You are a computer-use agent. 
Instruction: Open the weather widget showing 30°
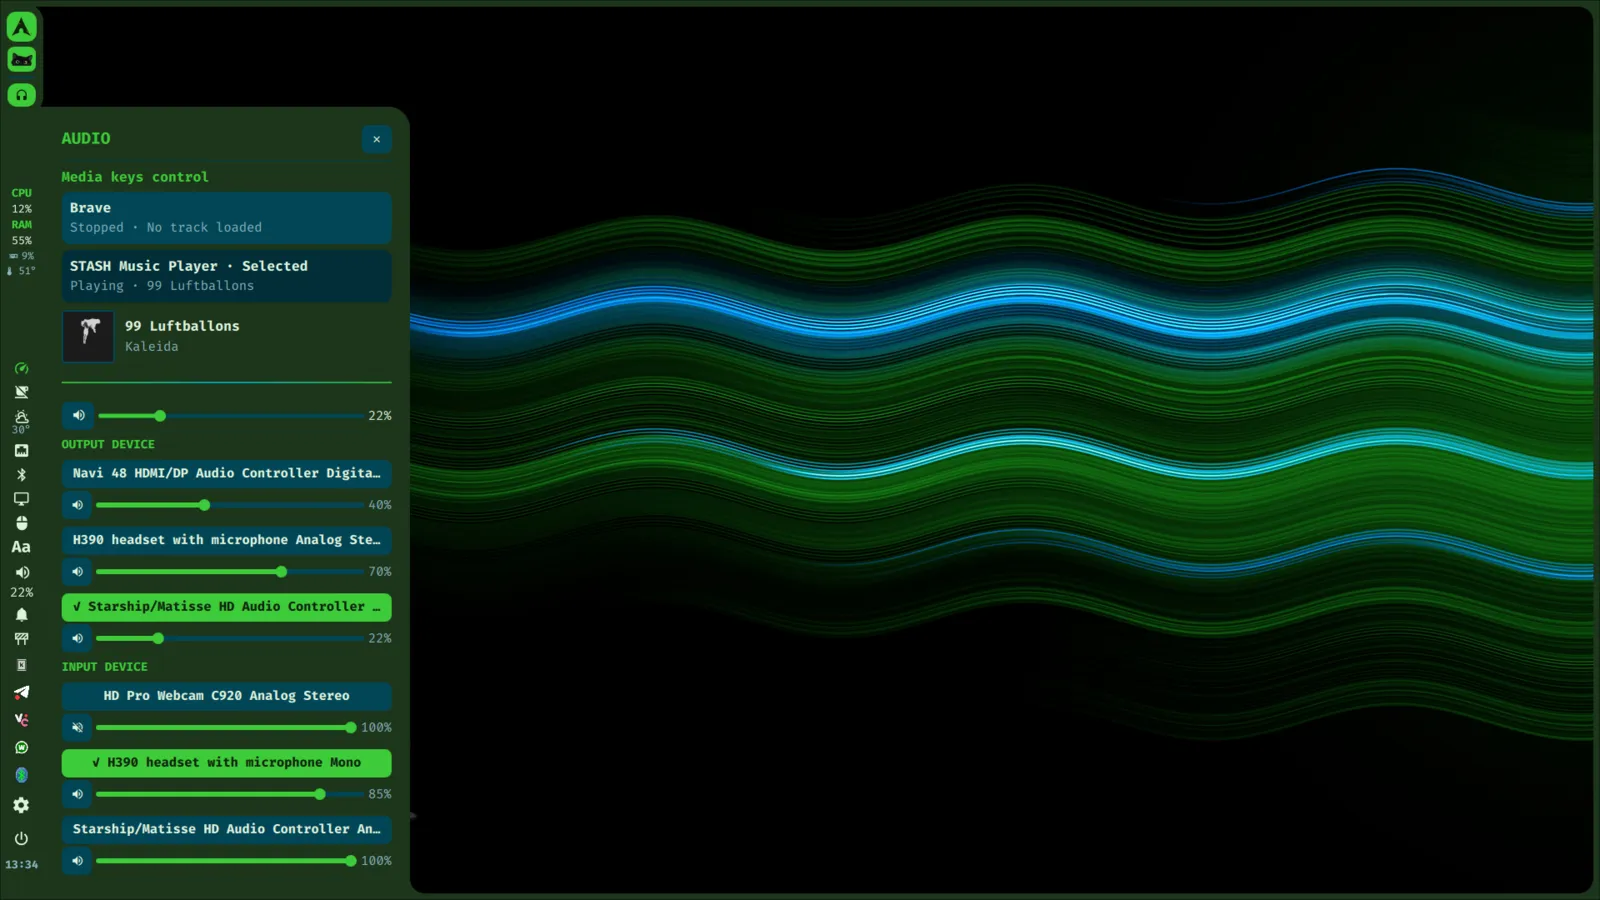click(21, 422)
